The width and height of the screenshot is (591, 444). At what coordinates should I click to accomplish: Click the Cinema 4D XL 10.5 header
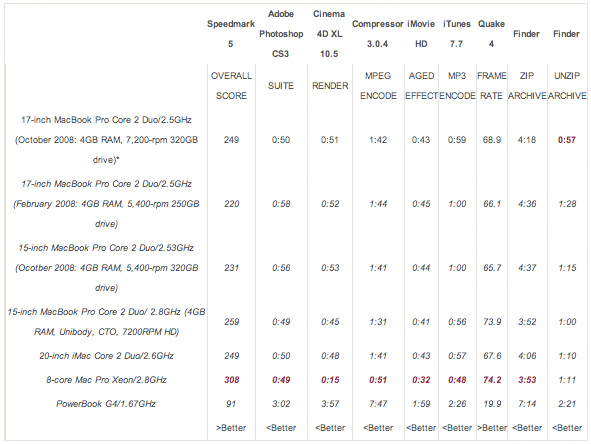point(329,34)
